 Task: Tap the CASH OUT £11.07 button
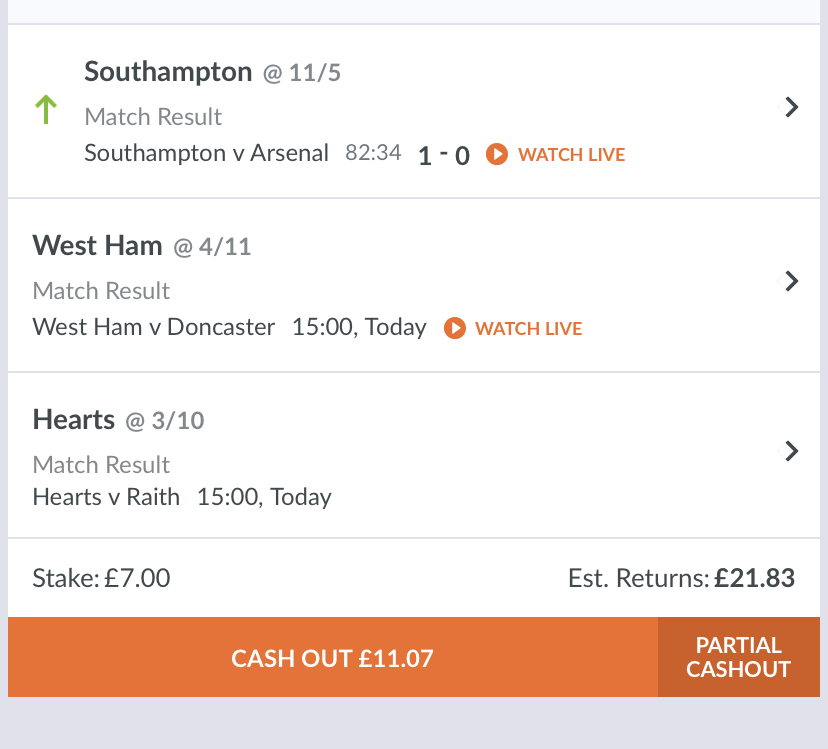333,657
